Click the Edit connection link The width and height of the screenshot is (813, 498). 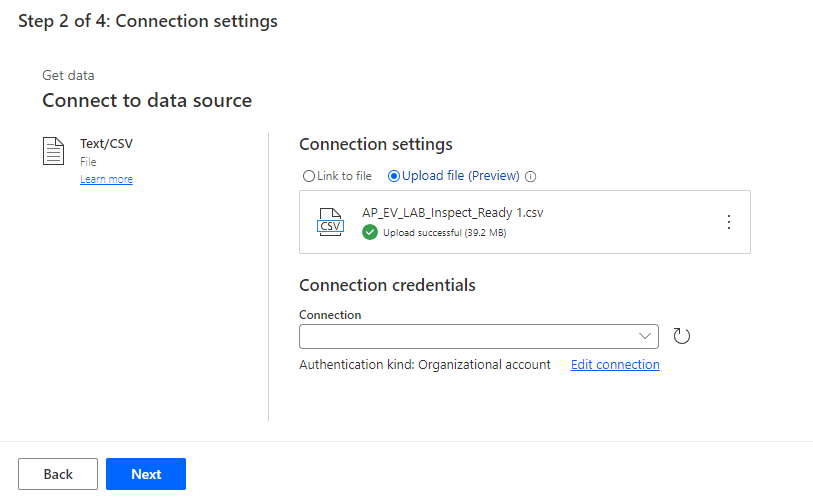615,365
